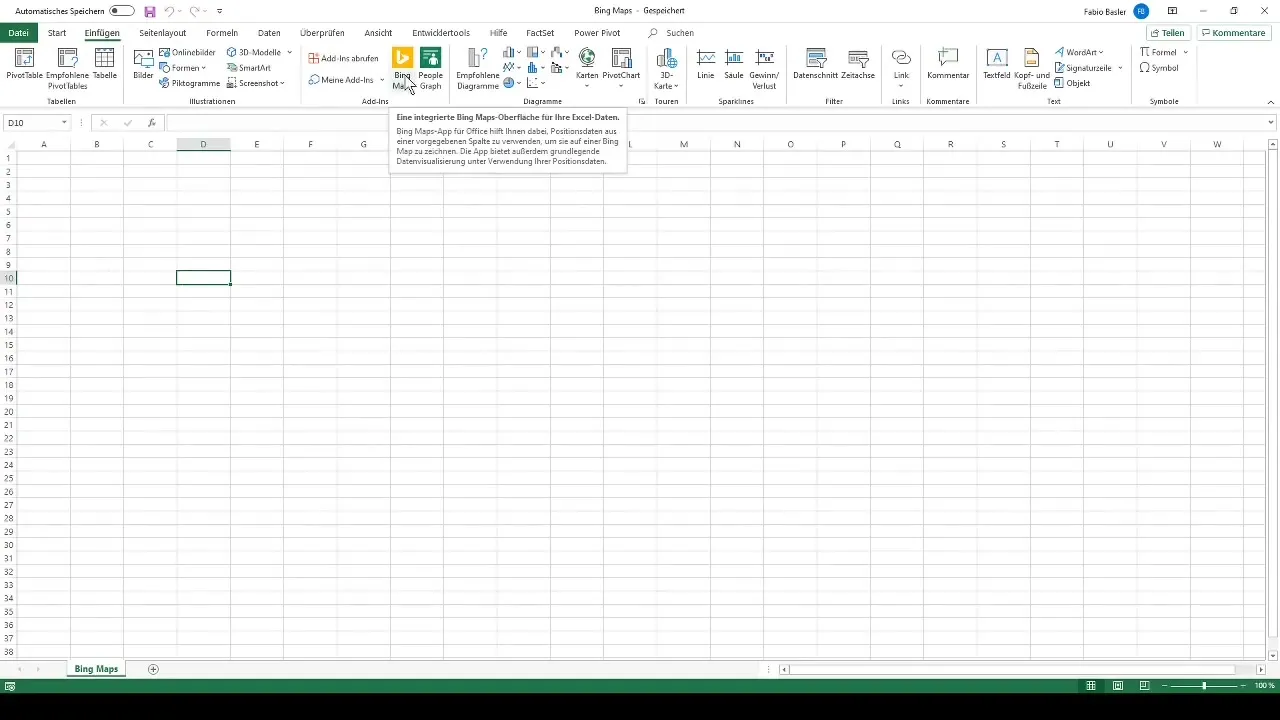Click the insert function fx button

pos(152,123)
